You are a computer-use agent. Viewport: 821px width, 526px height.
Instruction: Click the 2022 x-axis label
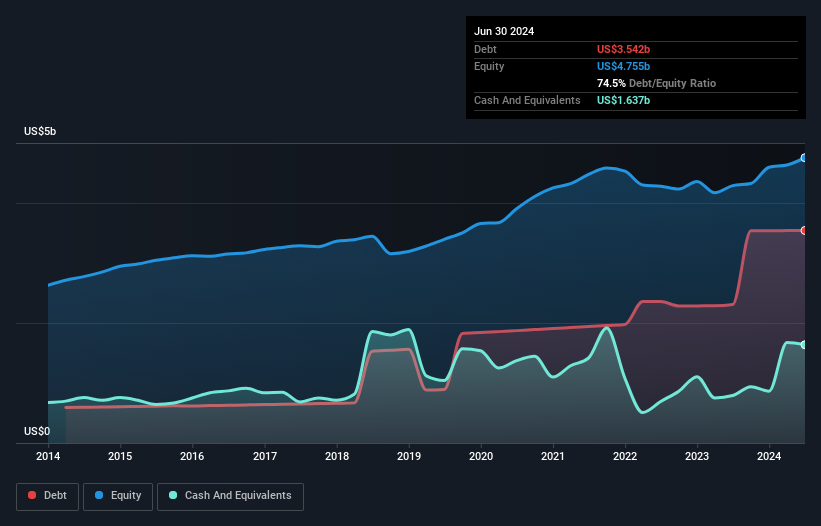pyautogui.click(x=625, y=456)
